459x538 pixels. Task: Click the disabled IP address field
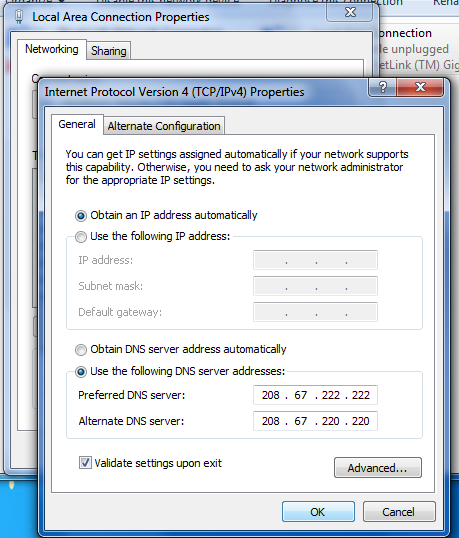click(x=315, y=260)
